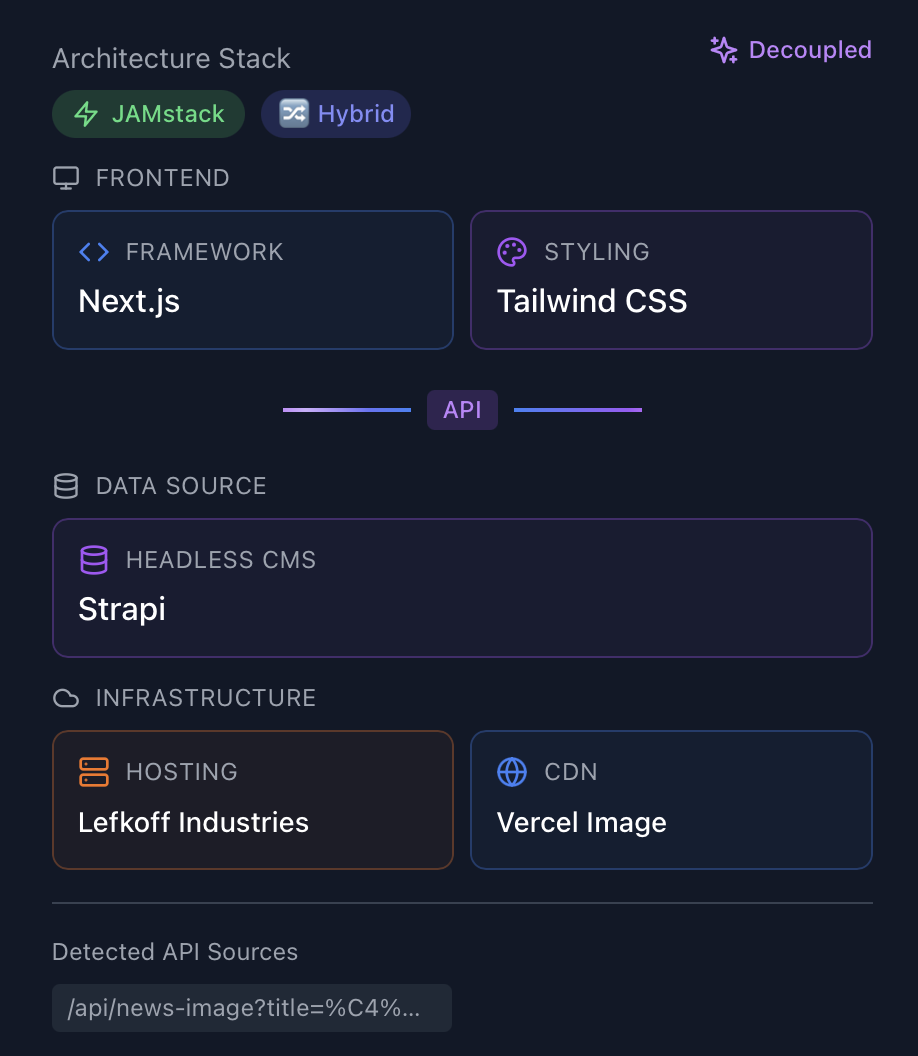Viewport: 918px width, 1056px height.
Task: Select the Hybrid badge
Action: [x=336, y=114]
